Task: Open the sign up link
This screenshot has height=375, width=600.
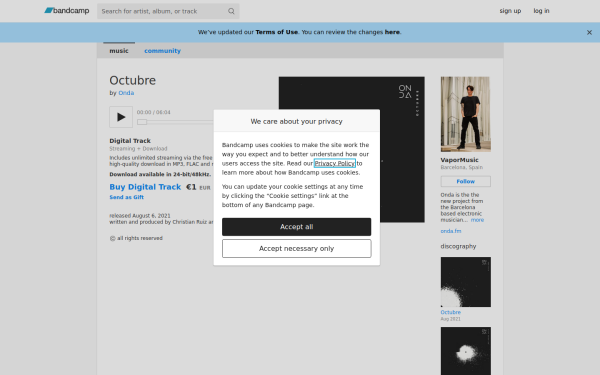Action: click(510, 11)
